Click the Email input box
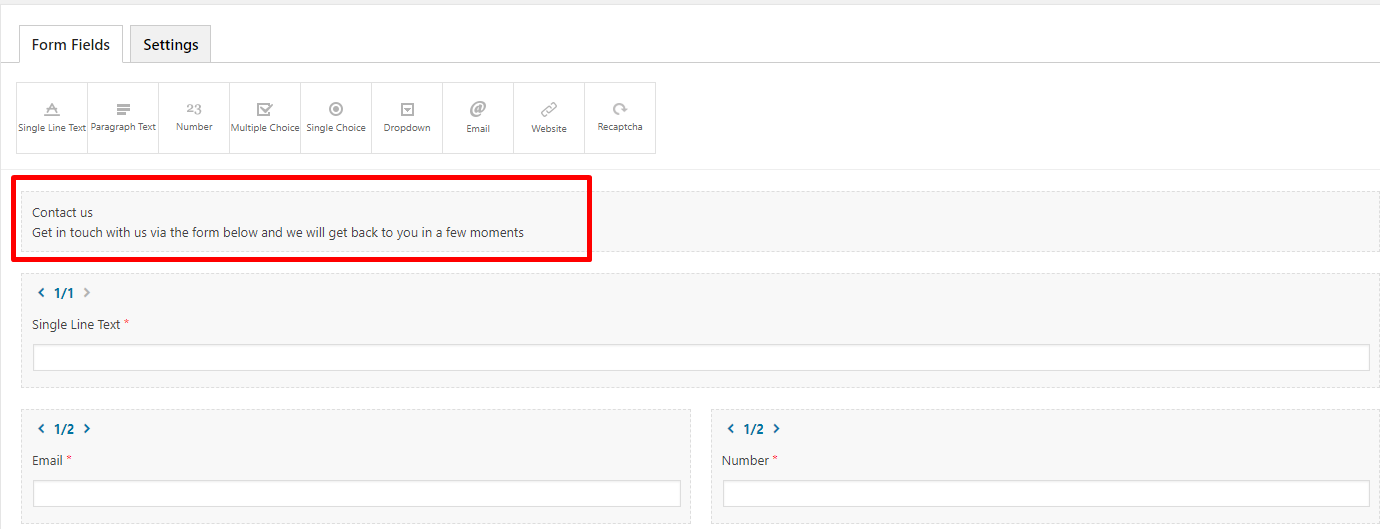 point(357,494)
